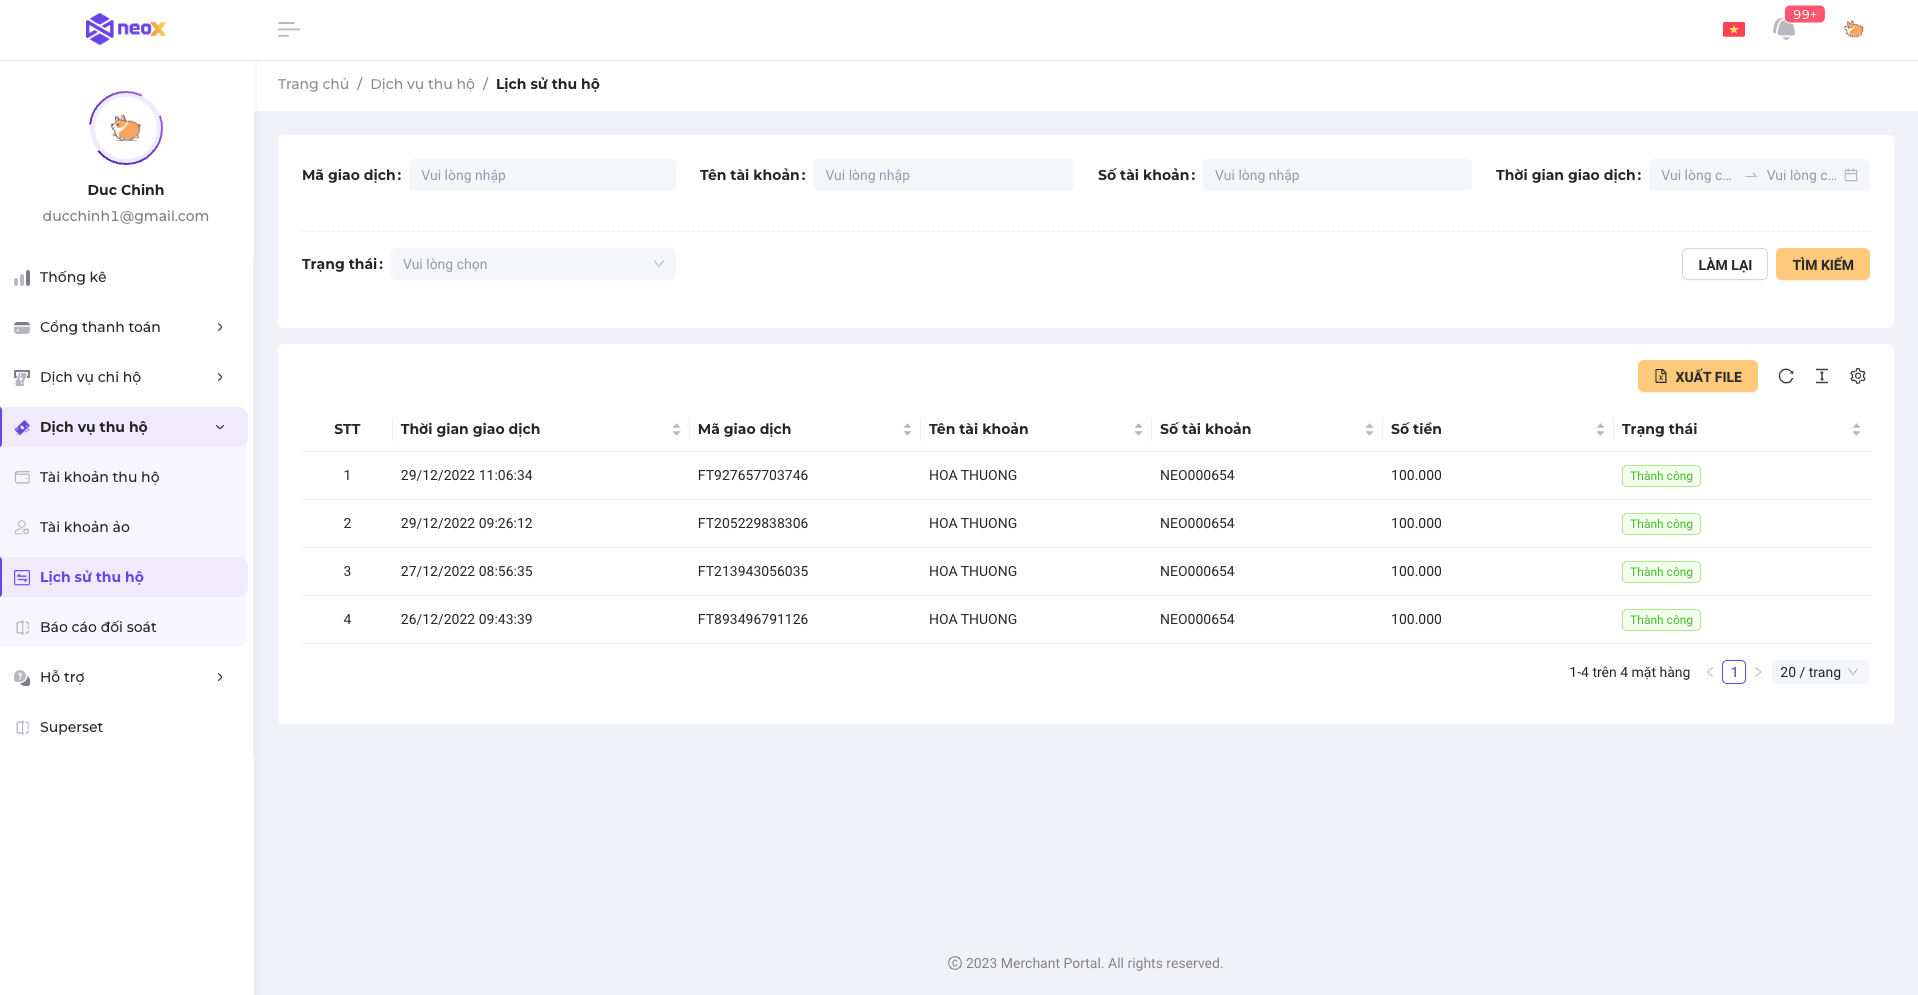
Task: Open table column settings gear icon
Action: 1857,376
